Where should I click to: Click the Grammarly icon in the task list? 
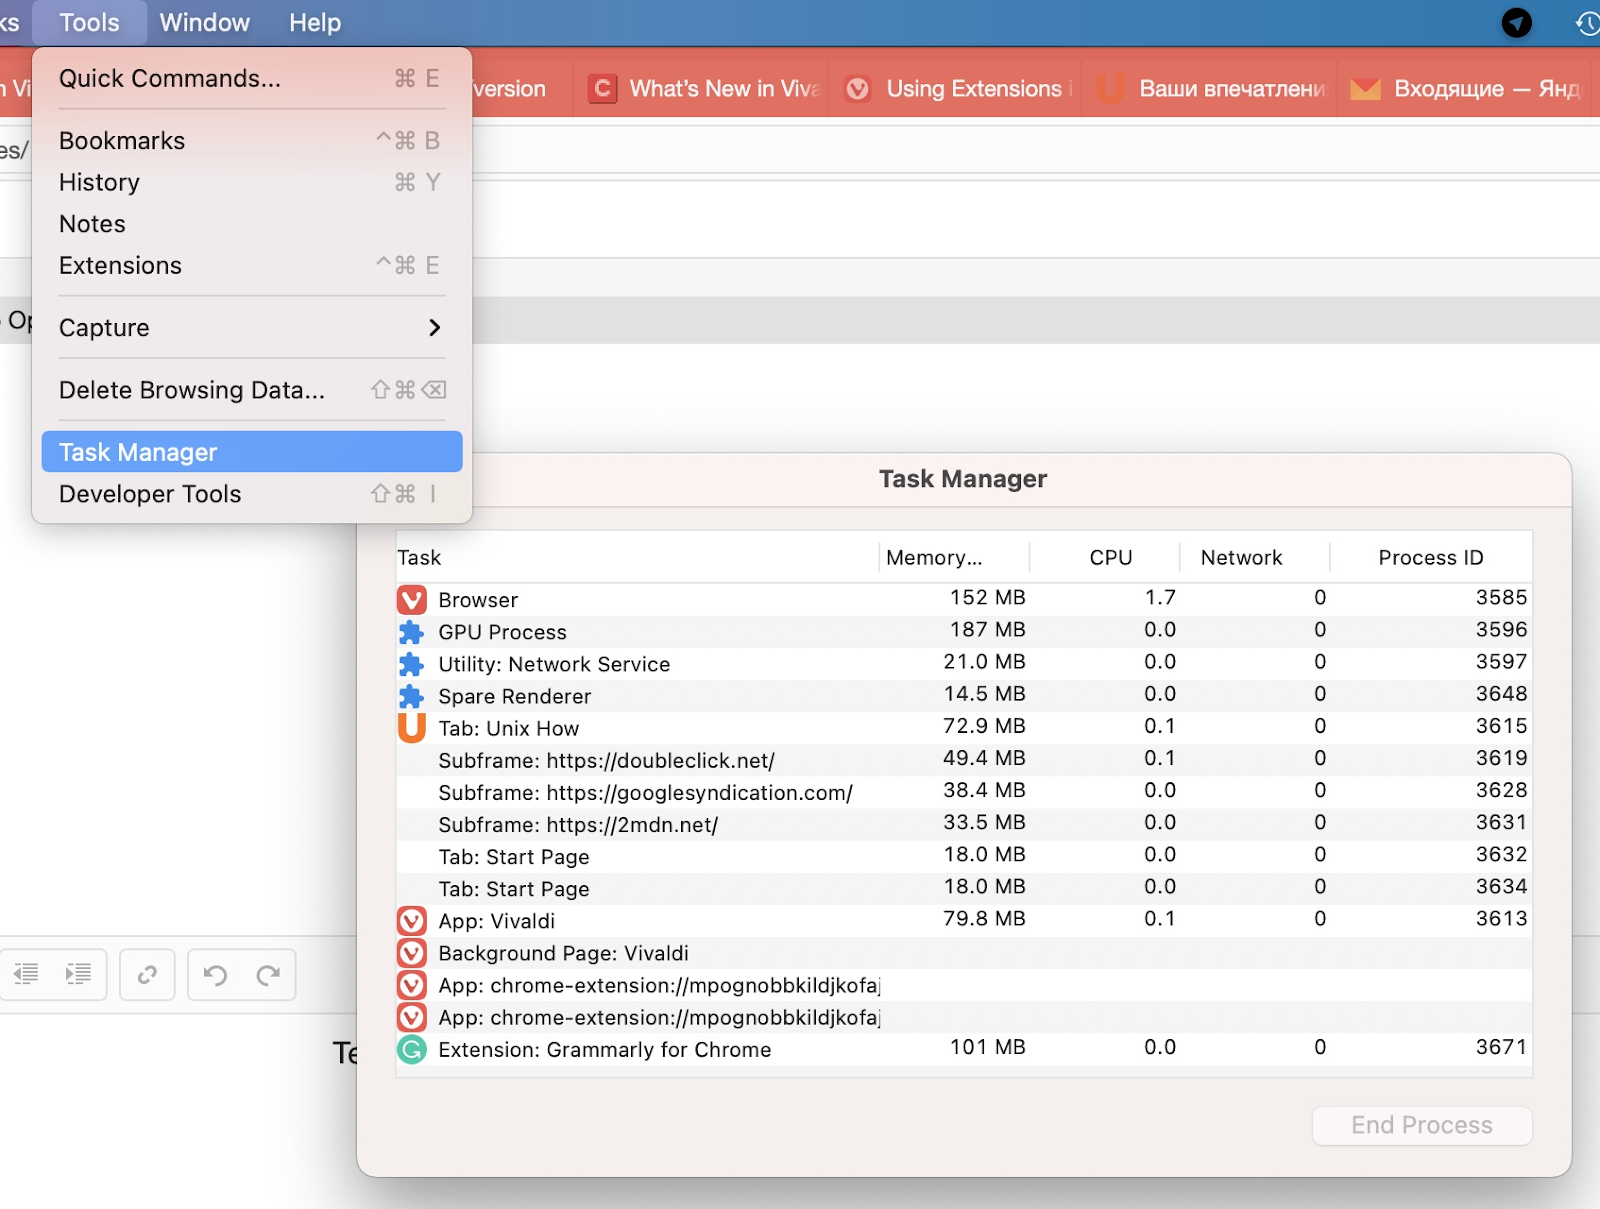click(411, 1049)
